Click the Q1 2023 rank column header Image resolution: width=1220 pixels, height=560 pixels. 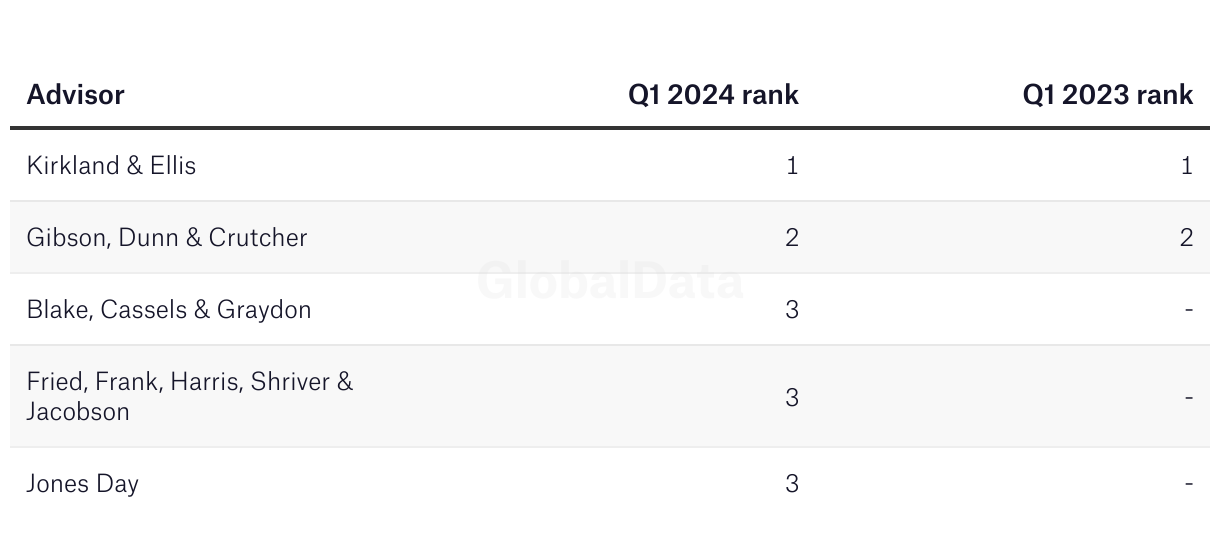pos(1108,95)
